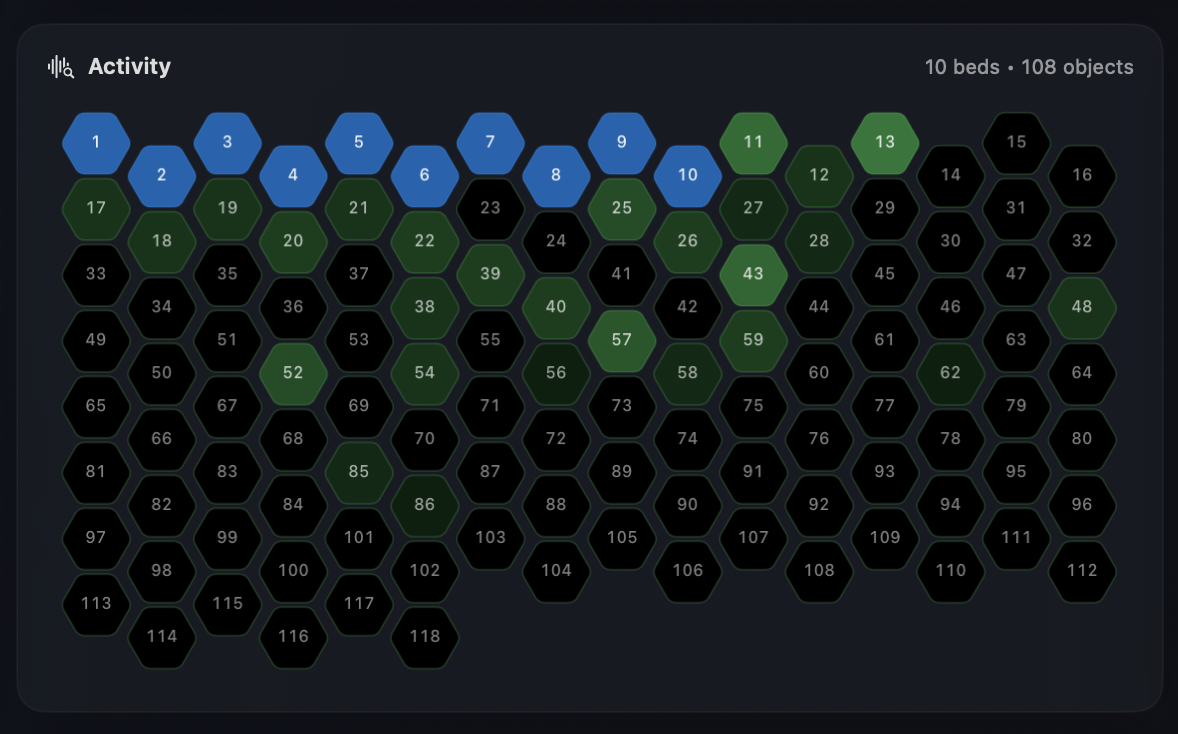Click blue hexagon labeled 6
The width and height of the screenshot is (1178, 734).
coord(425,175)
